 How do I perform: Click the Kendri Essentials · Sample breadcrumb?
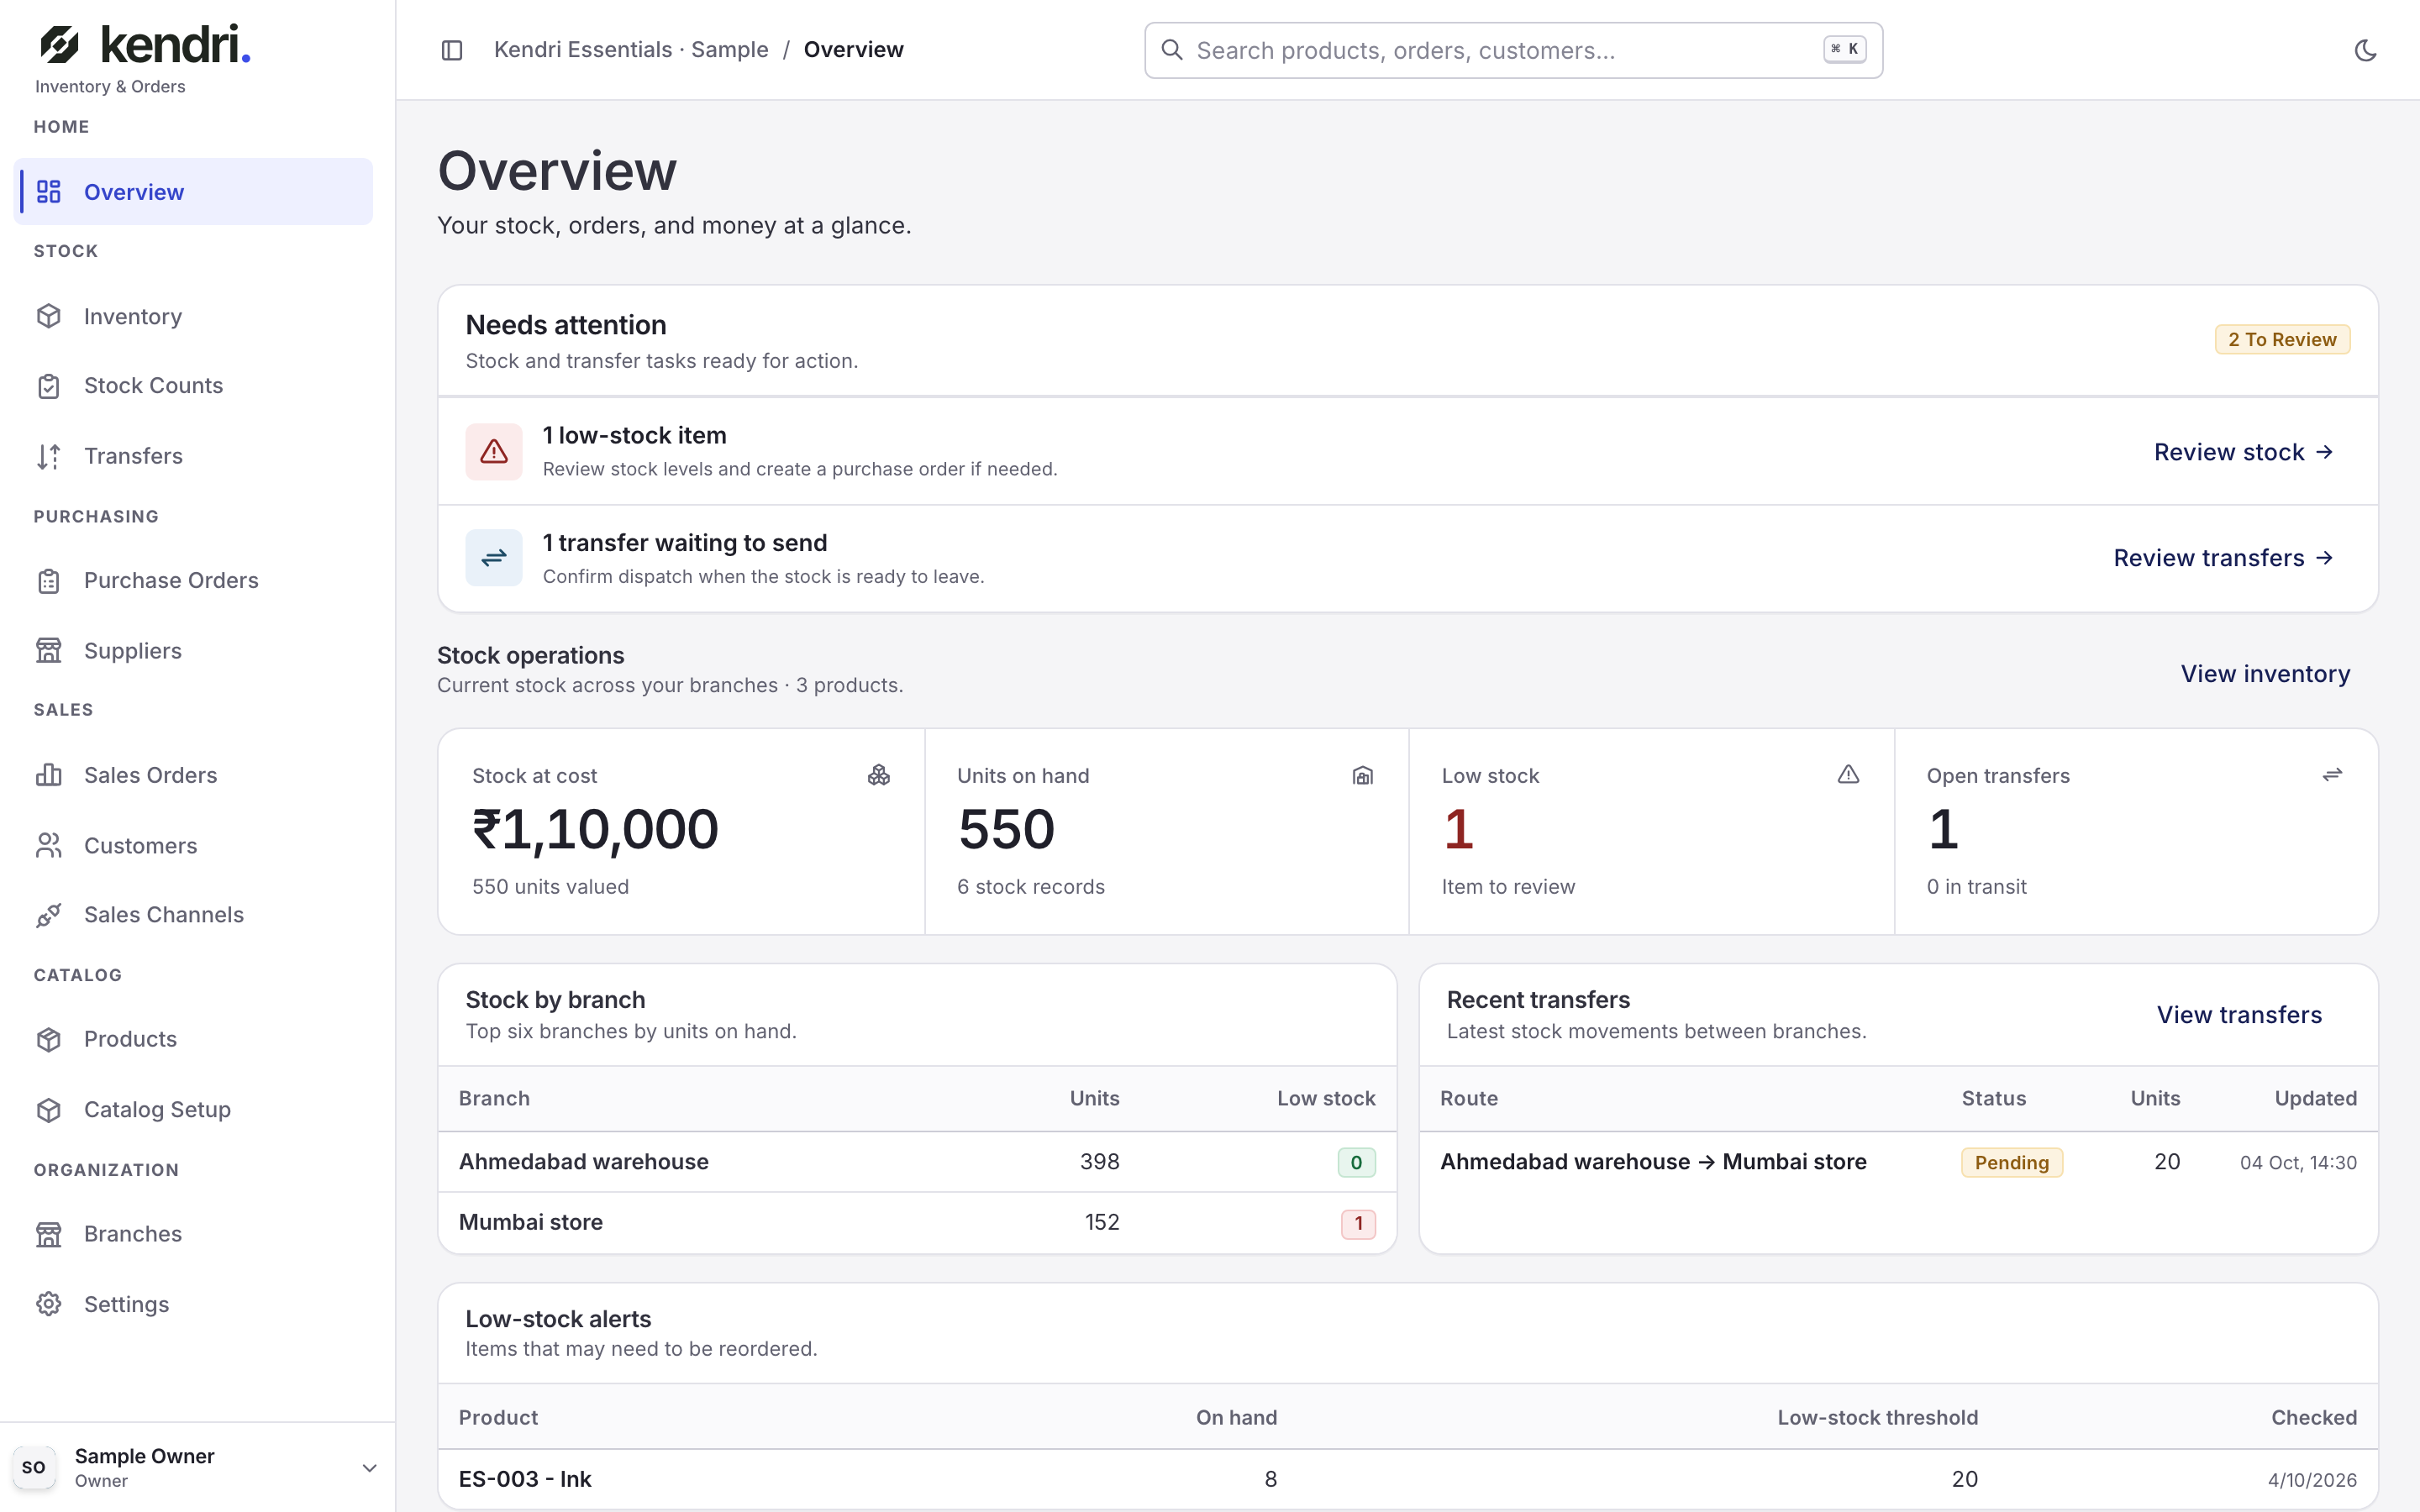pyautogui.click(x=631, y=50)
